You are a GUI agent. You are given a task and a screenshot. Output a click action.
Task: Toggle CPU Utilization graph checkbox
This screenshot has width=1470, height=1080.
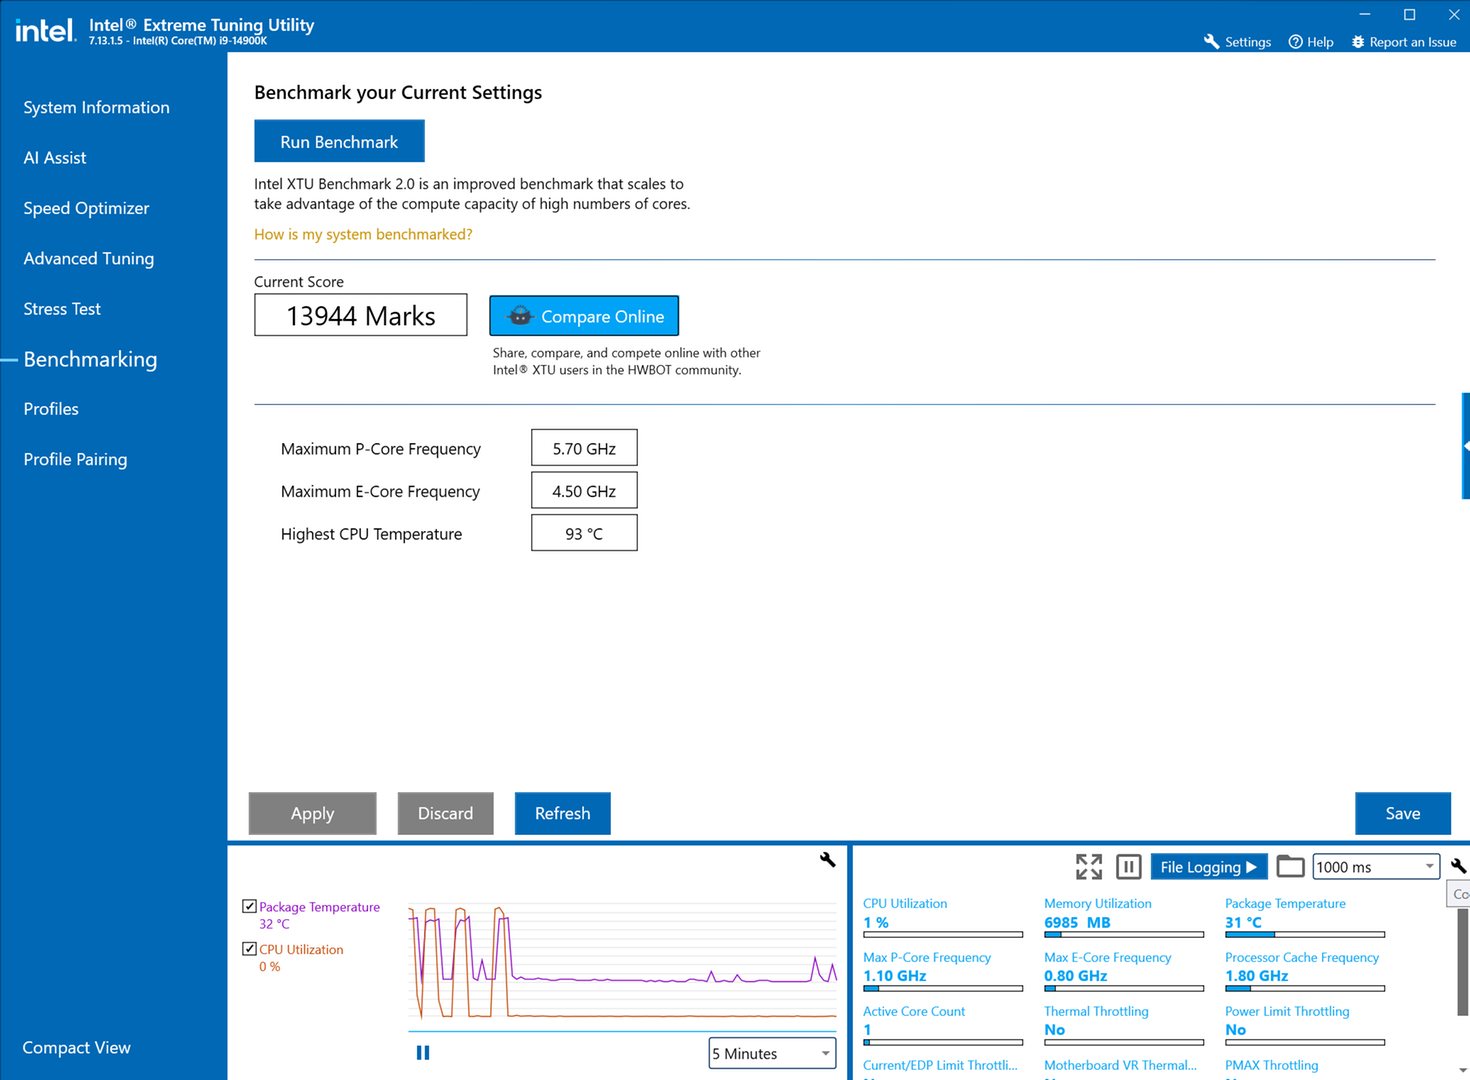249,948
